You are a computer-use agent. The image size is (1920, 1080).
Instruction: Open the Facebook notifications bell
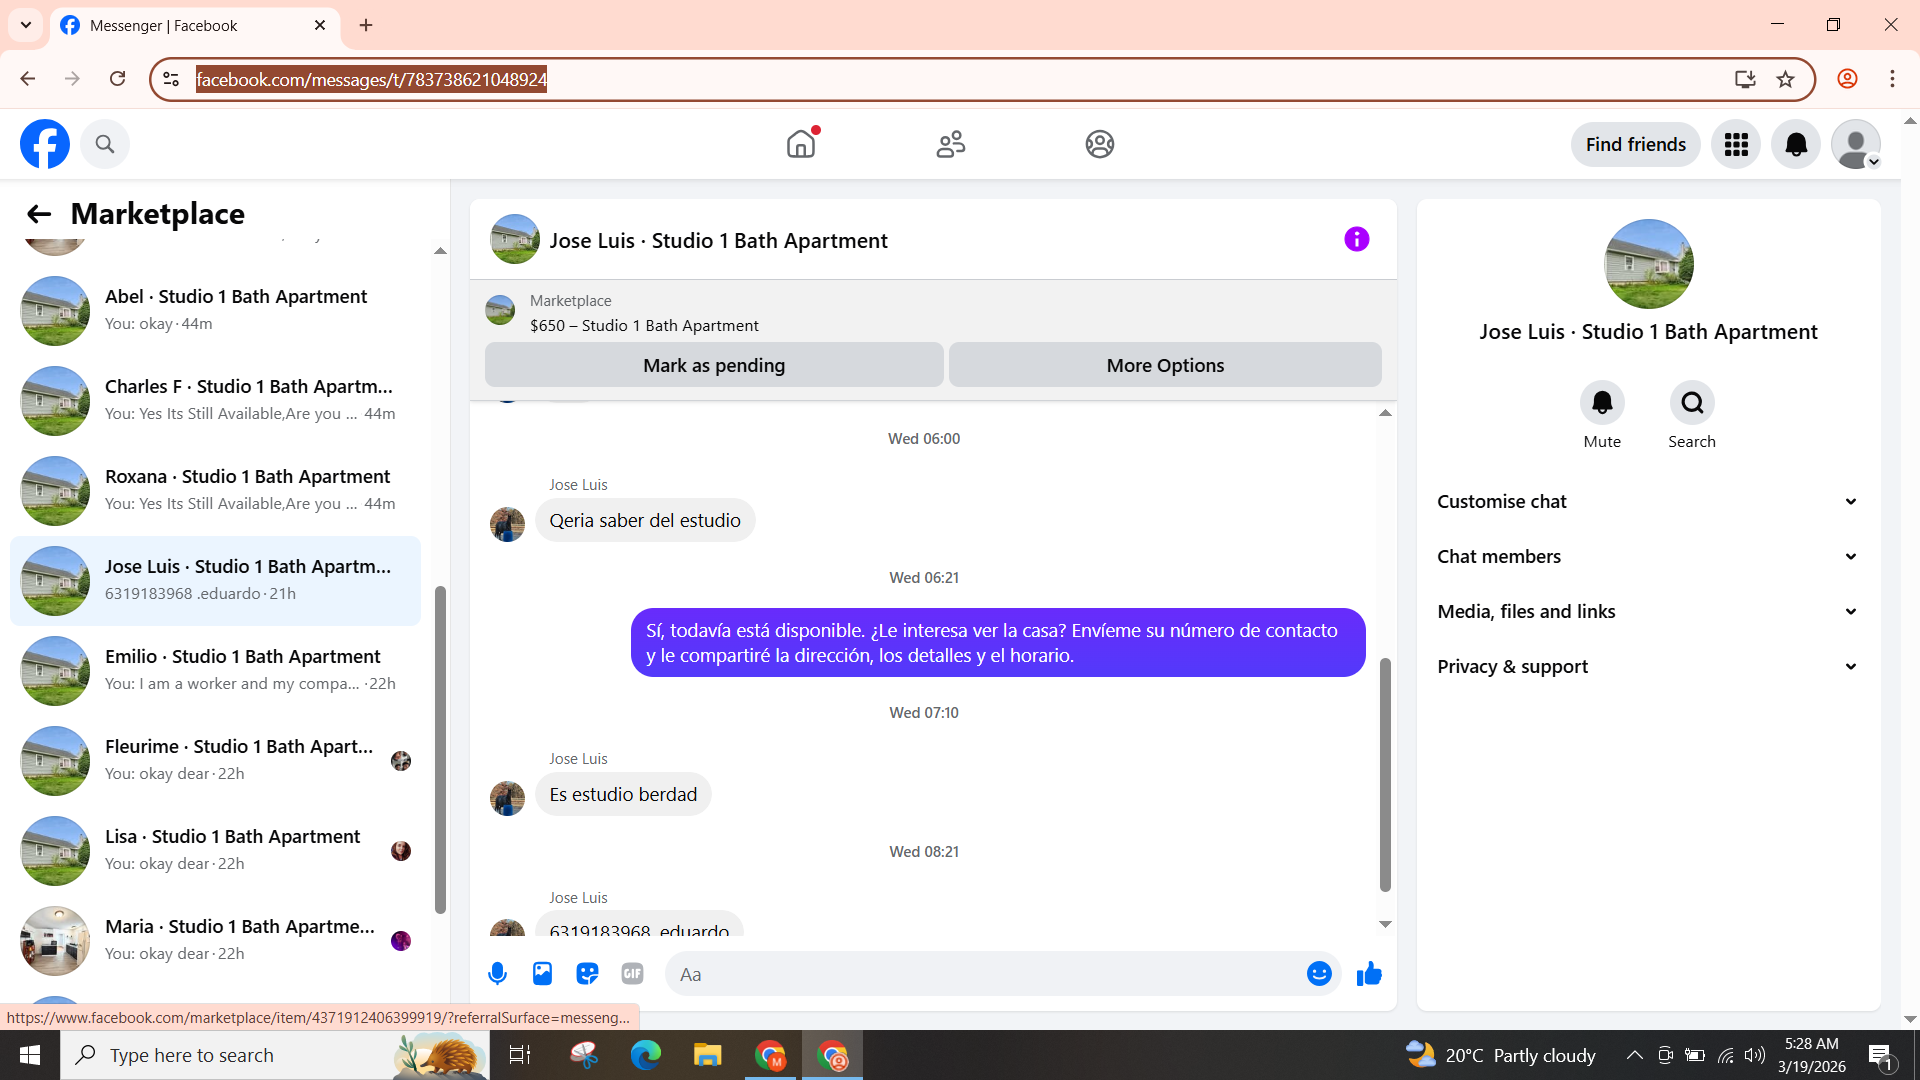pyautogui.click(x=1796, y=145)
